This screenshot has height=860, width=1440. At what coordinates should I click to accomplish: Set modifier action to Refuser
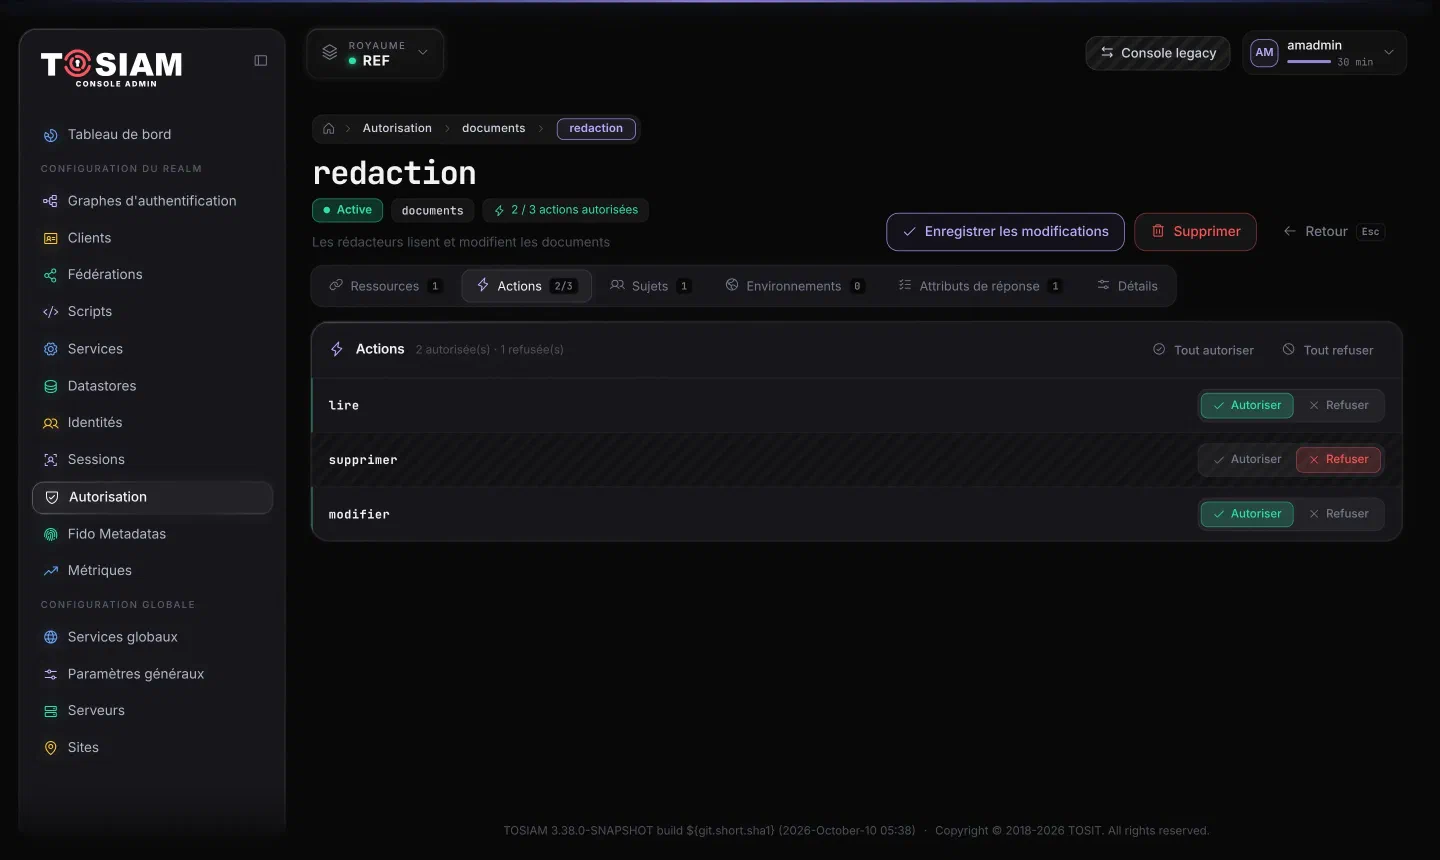(x=1339, y=514)
